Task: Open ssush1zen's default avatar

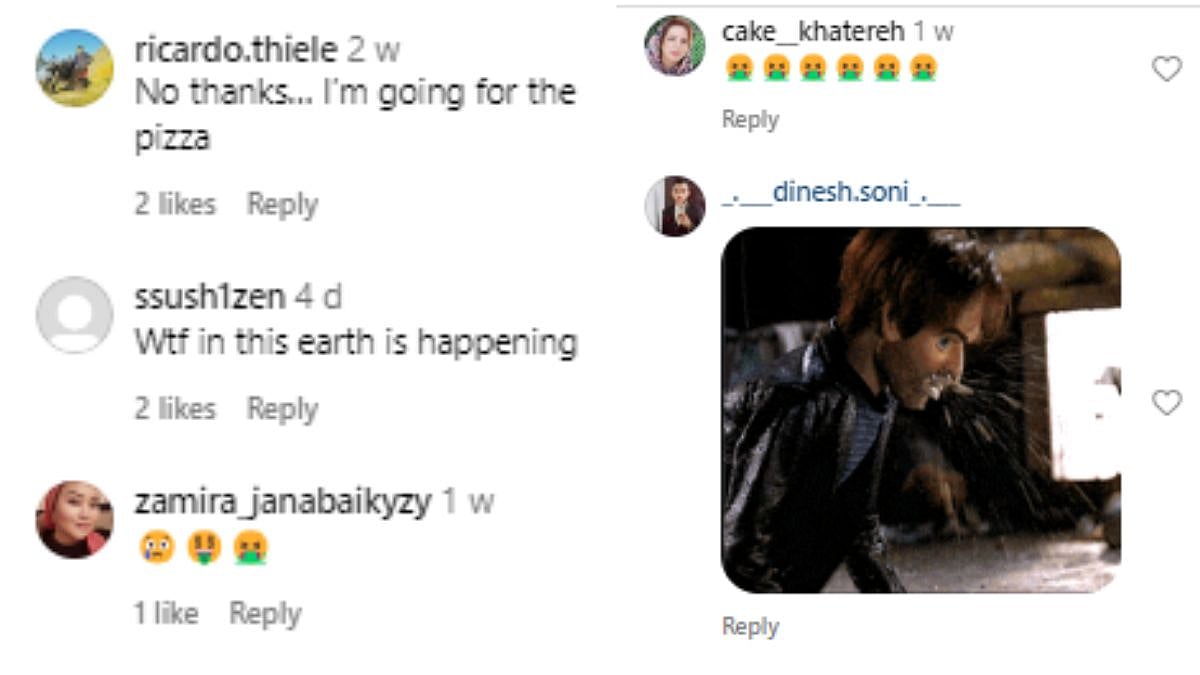Action: [75, 315]
